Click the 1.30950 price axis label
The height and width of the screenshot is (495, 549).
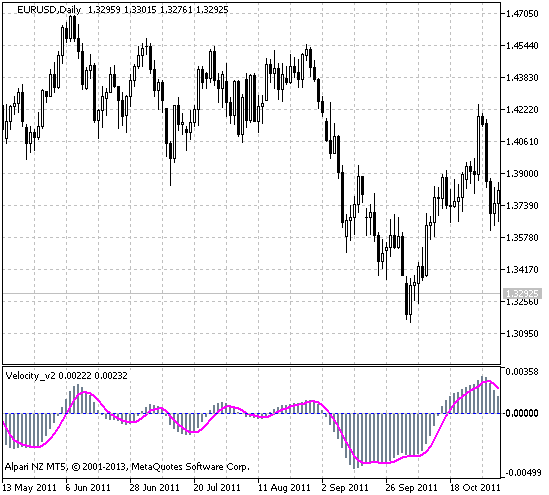tap(522, 334)
